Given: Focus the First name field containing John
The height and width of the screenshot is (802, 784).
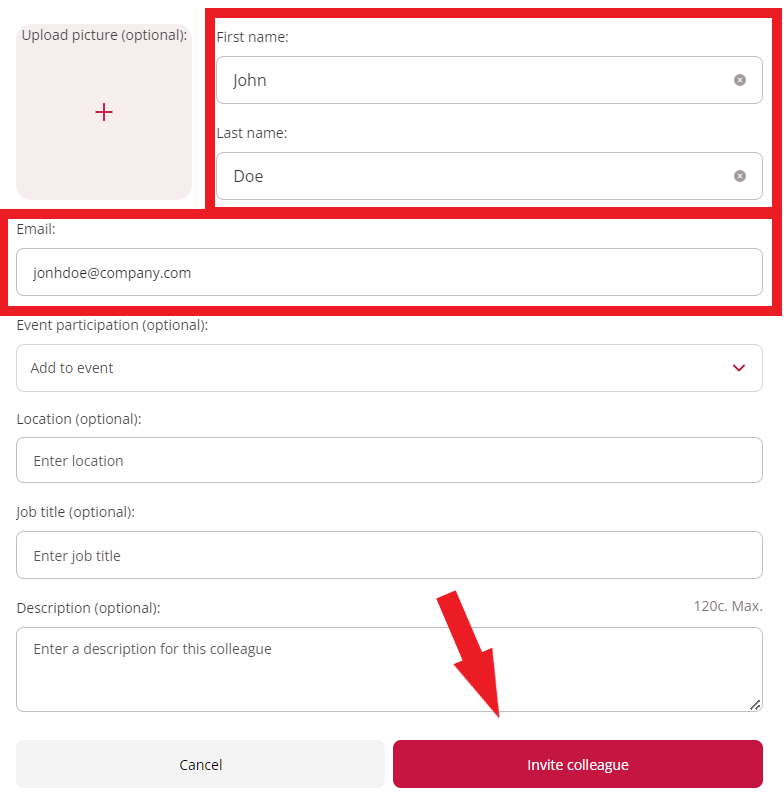Looking at the screenshot, I should [x=470, y=80].
